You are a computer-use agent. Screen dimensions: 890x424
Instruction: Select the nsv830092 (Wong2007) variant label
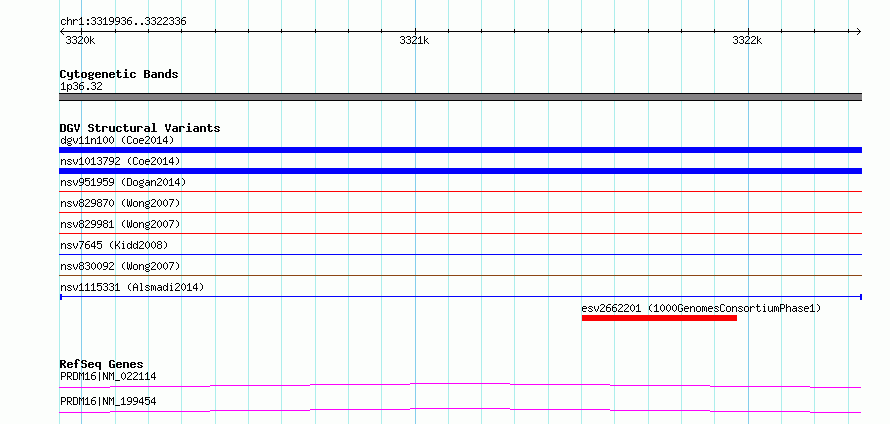point(120,266)
